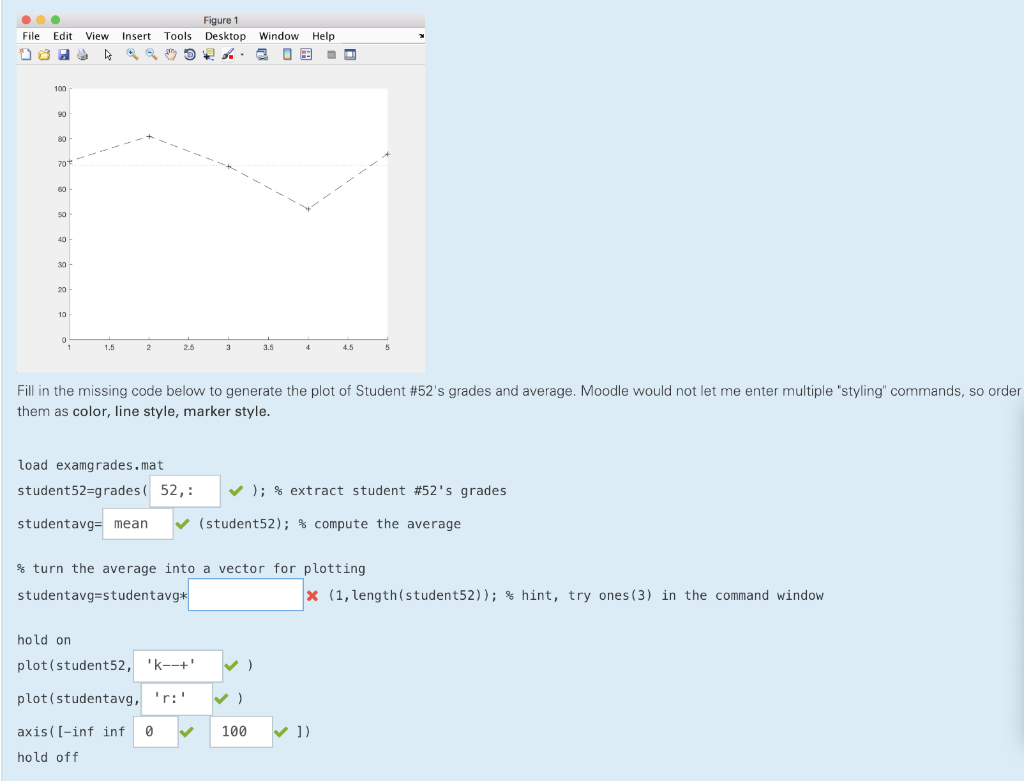Open the Help menu

[323, 37]
